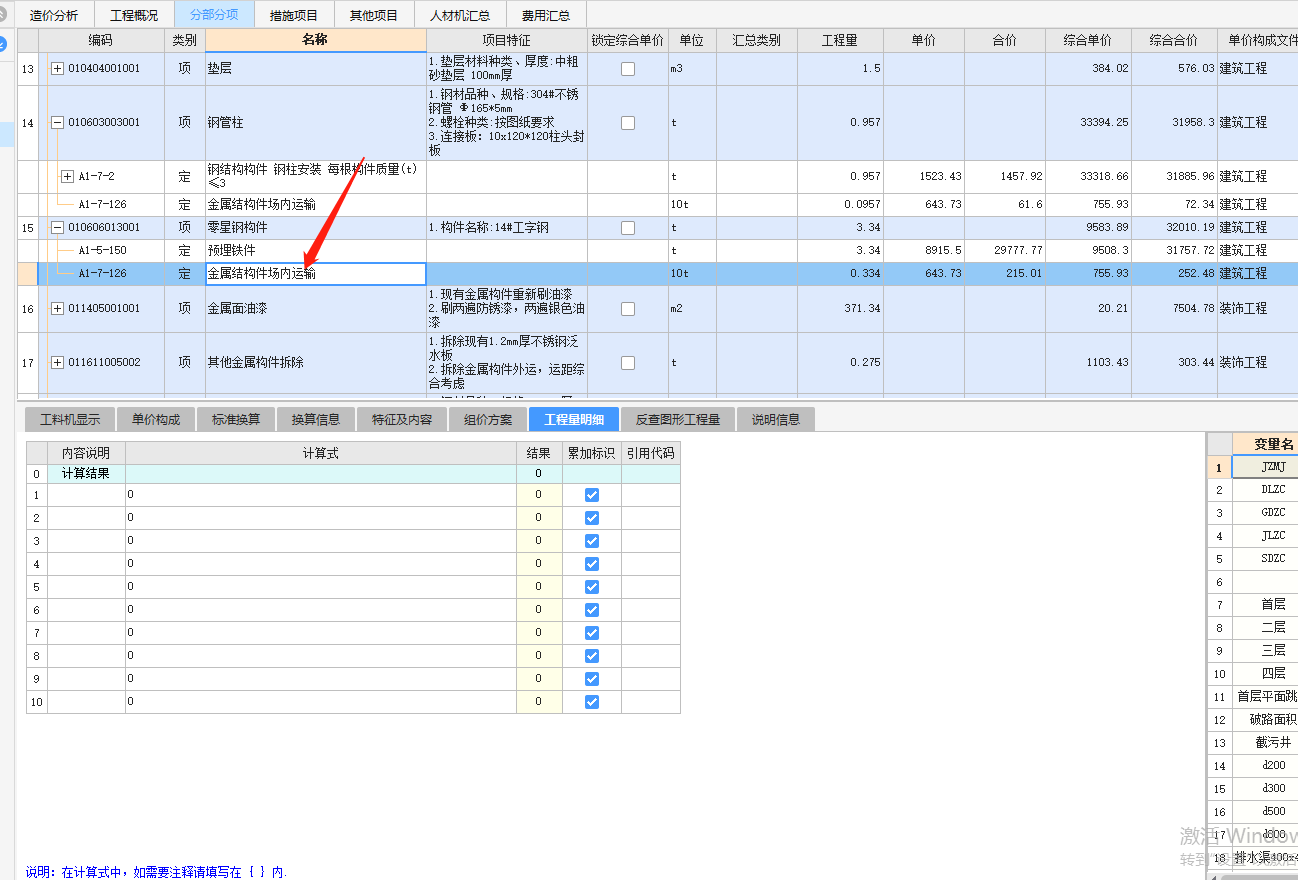The width and height of the screenshot is (1298, 880).
Task: Select the 计算结果 row
Action: [x=353, y=474]
